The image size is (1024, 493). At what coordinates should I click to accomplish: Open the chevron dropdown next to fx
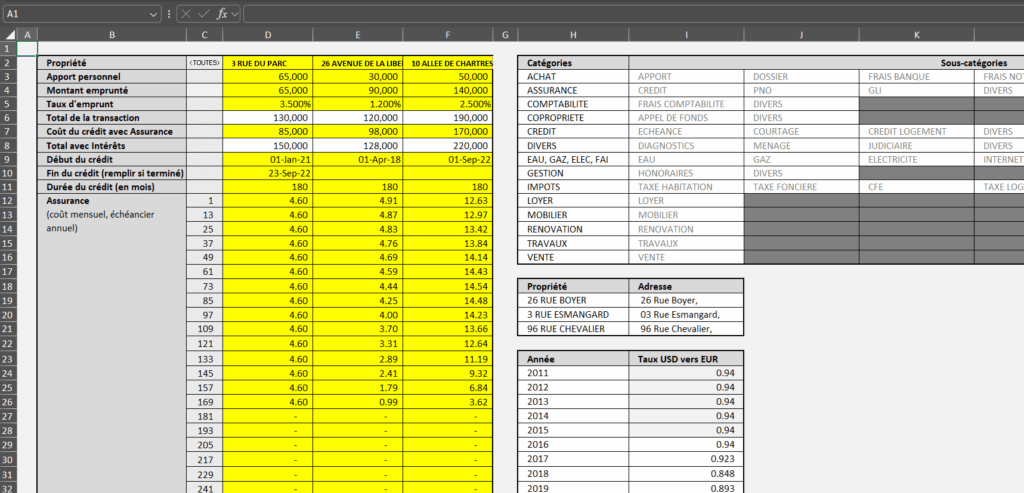(x=236, y=14)
